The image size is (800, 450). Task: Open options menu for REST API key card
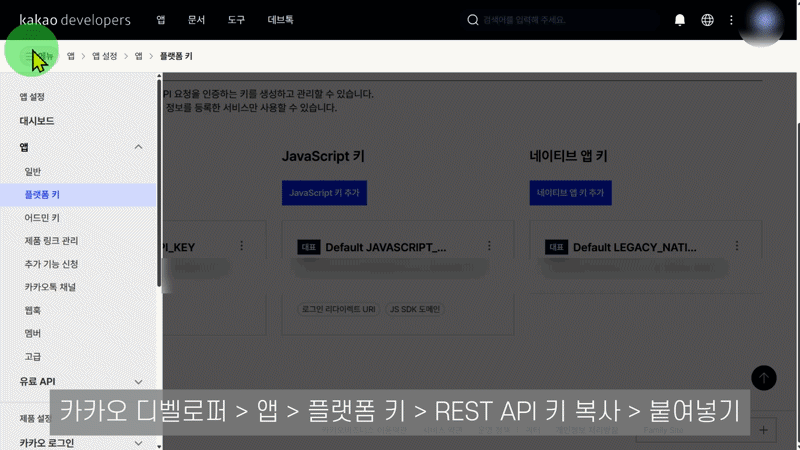point(241,246)
